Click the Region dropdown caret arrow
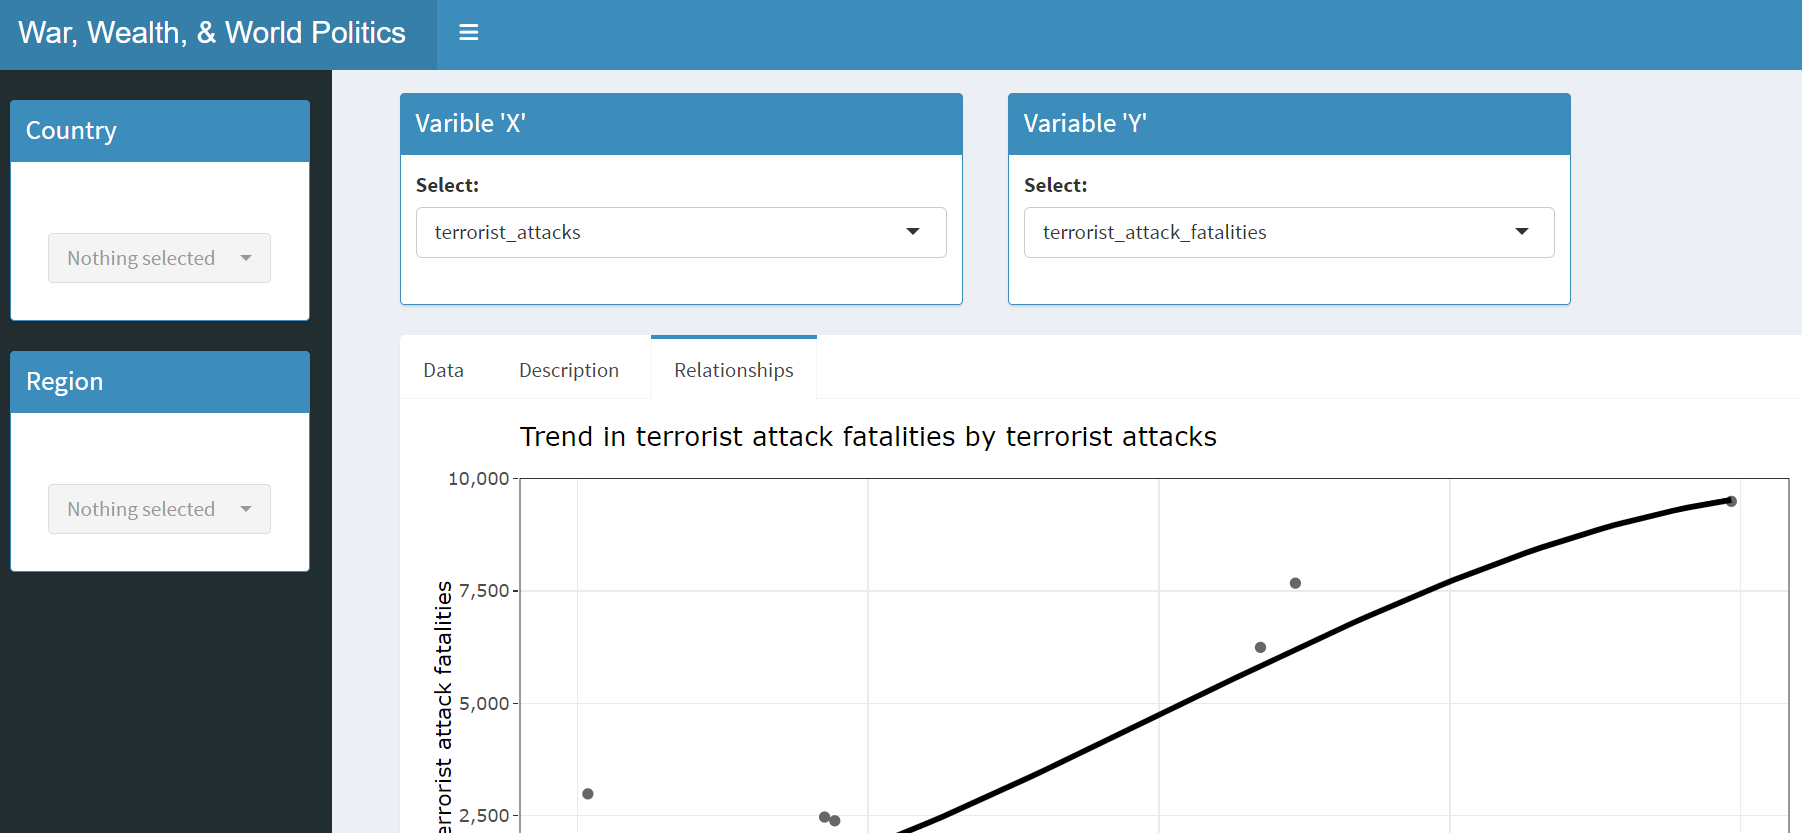This screenshot has height=833, width=1802. tap(246, 509)
